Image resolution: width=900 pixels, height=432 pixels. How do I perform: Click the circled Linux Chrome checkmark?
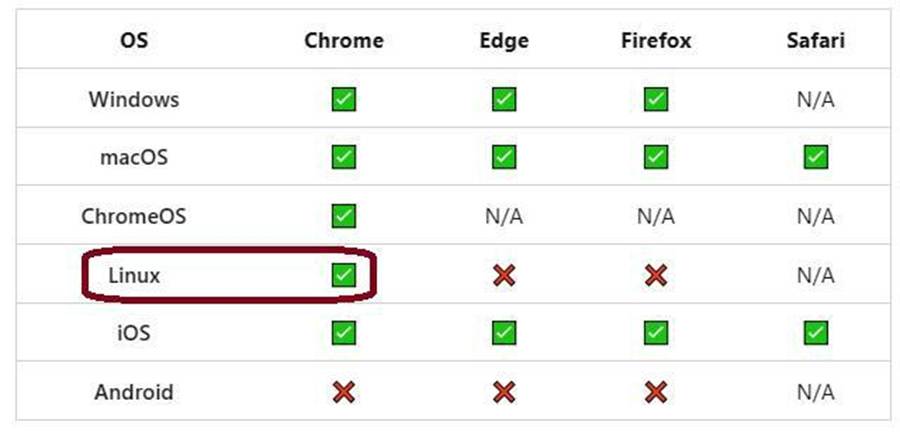pos(343,275)
